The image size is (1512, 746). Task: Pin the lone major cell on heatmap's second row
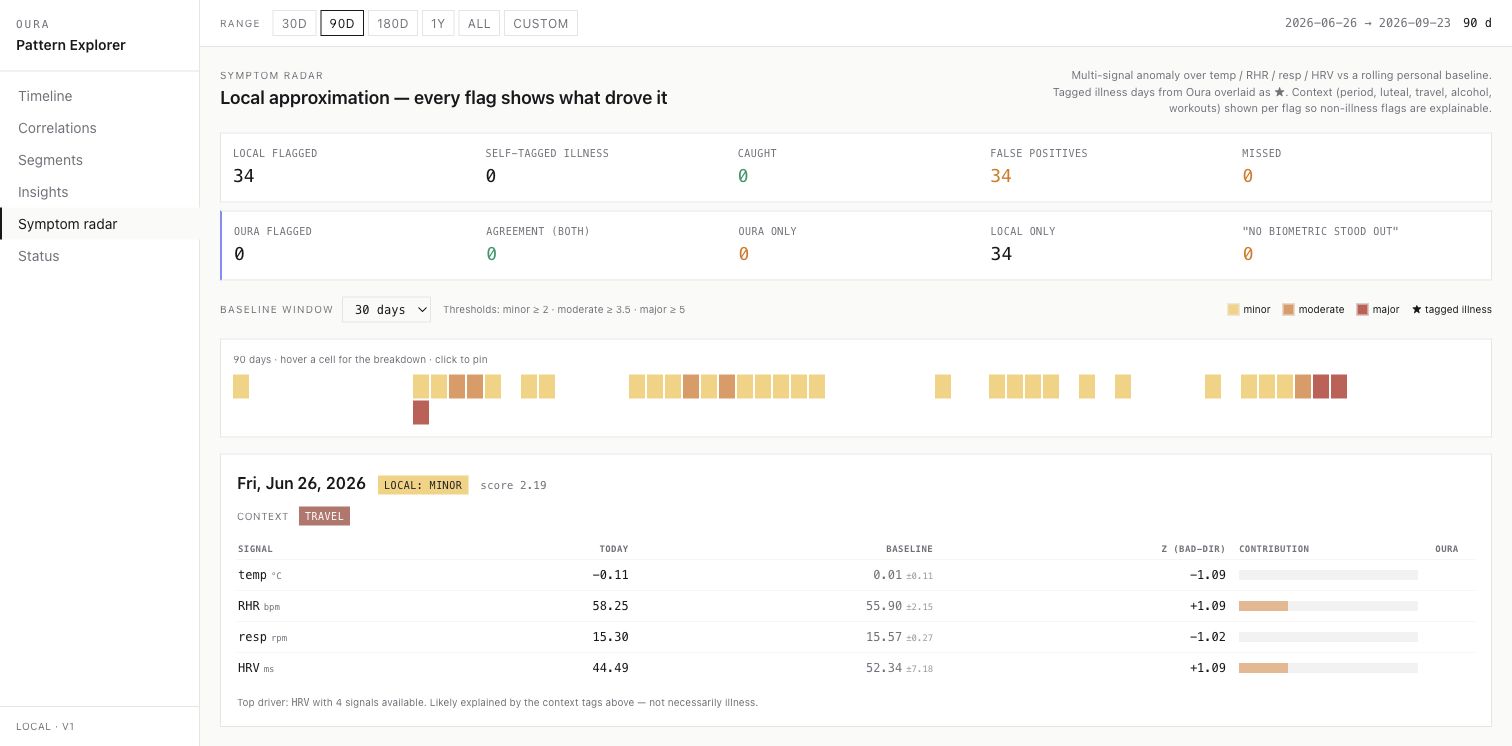click(421, 412)
